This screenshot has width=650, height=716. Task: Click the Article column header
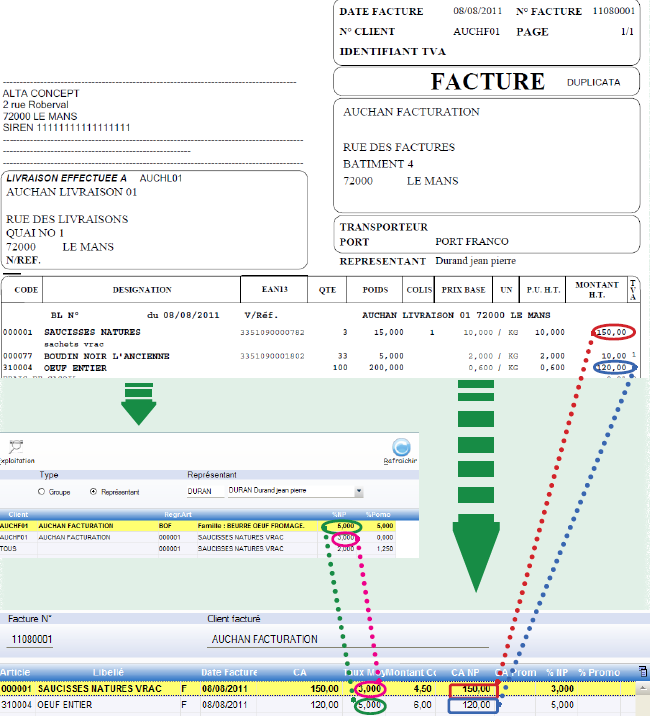16,672
